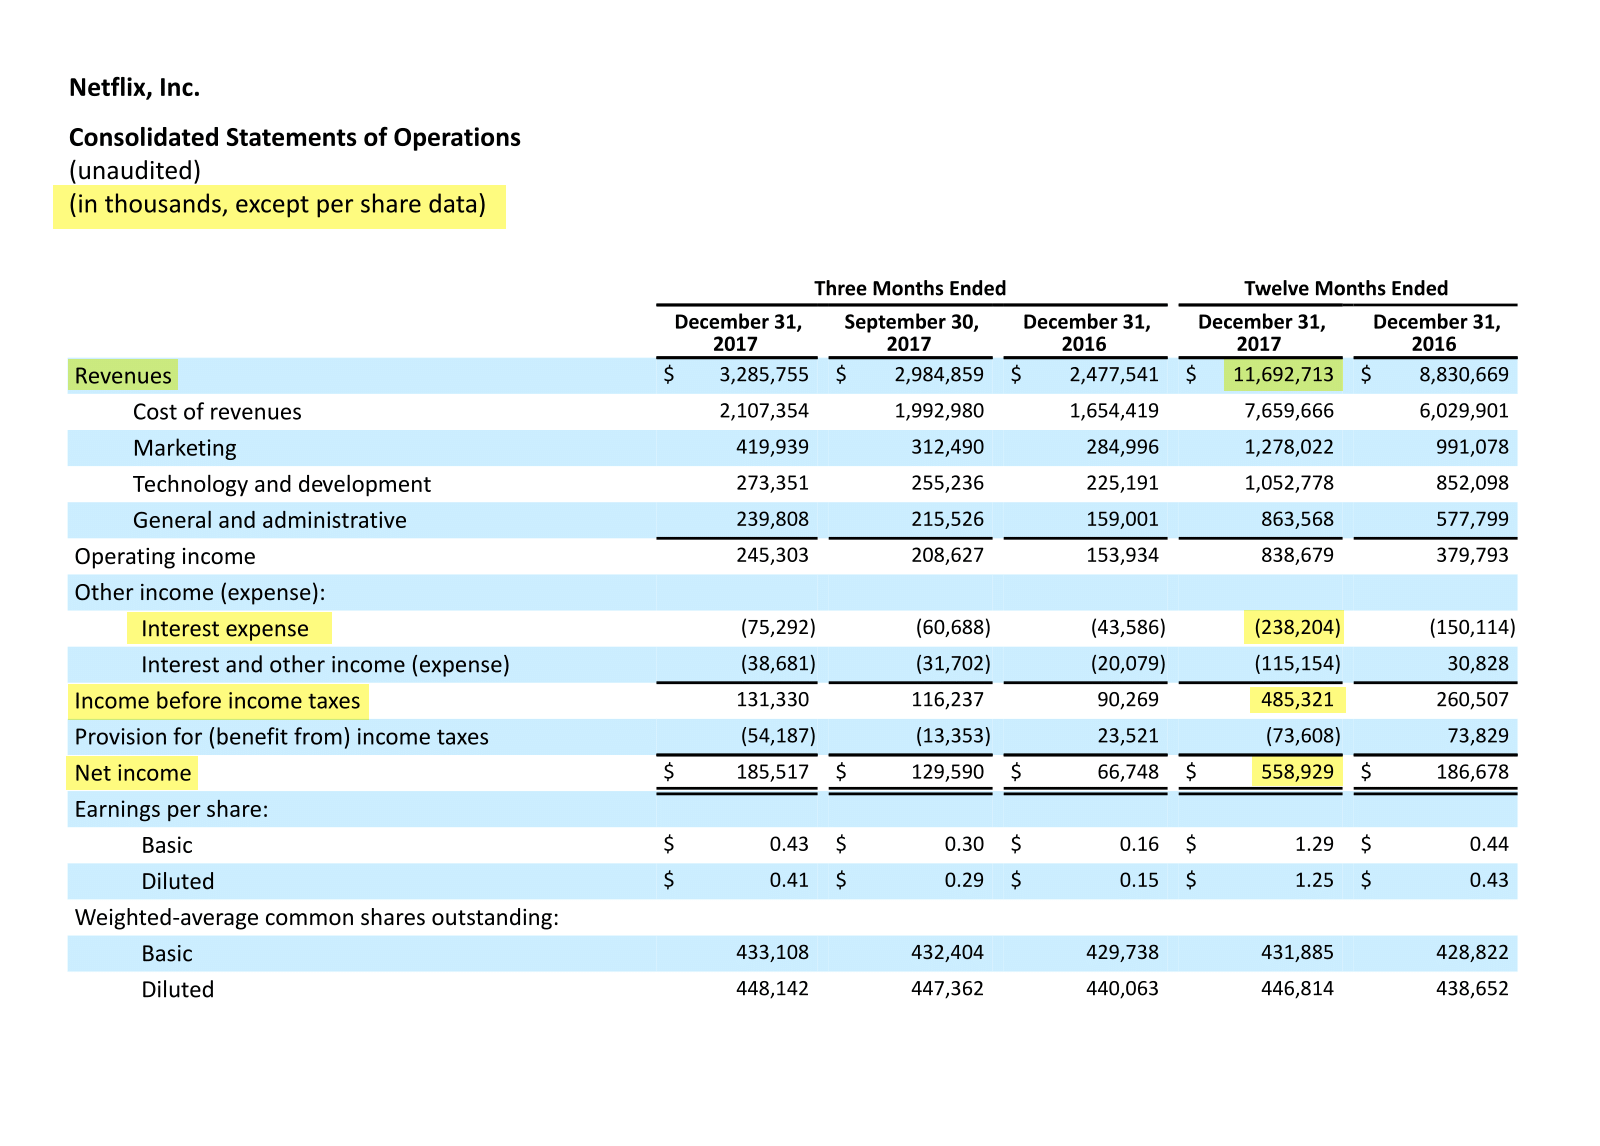Click marketing value 1,278,022

1289,447
